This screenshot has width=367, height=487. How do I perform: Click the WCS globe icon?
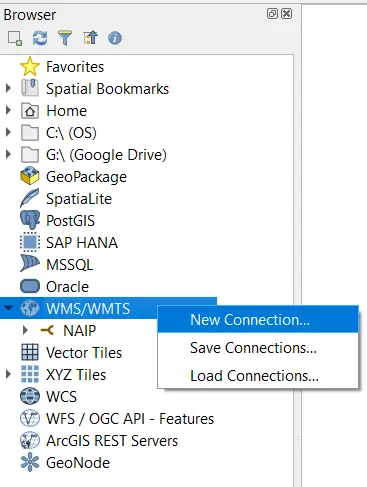tap(30, 396)
